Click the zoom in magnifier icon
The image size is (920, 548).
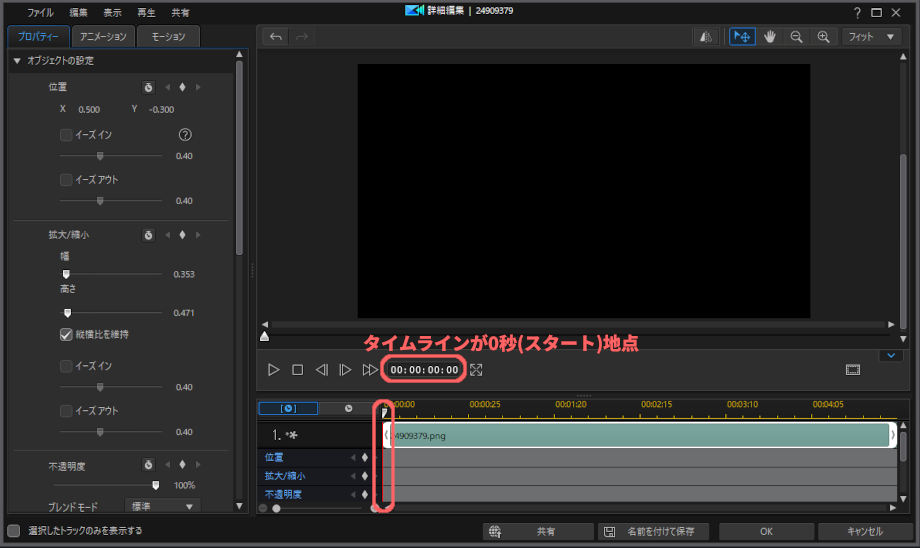point(824,36)
